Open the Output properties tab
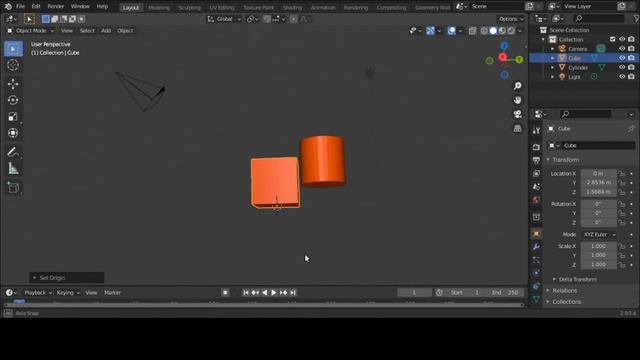The width and height of the screenshot is (640, 360). (x=536, y=160)
